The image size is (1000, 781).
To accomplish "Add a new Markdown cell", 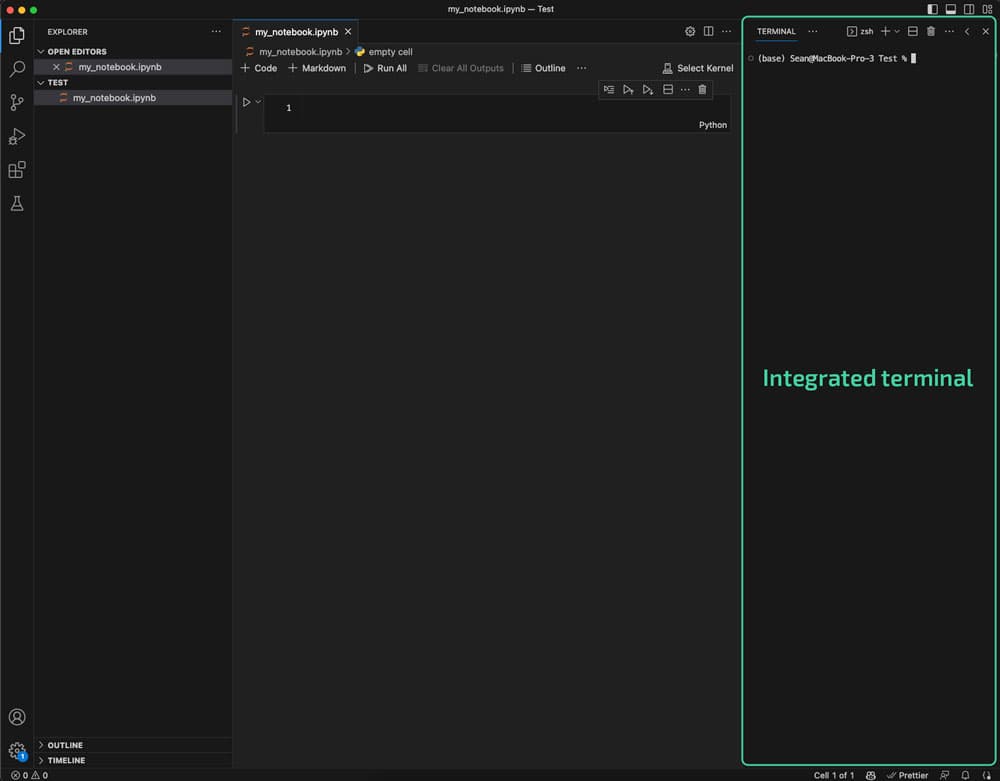I will coord(317,68).
